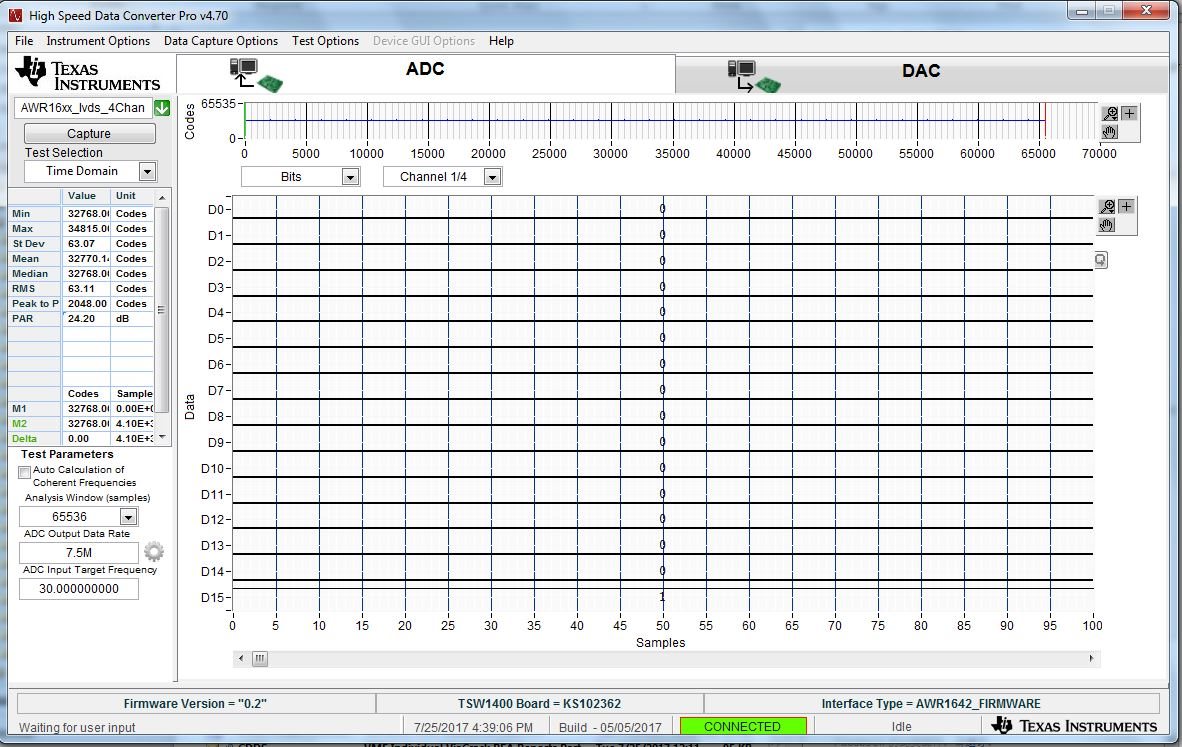1182x747 pixels.
Task: Switch to the DAC tab
Action: [x=921, y=73]
